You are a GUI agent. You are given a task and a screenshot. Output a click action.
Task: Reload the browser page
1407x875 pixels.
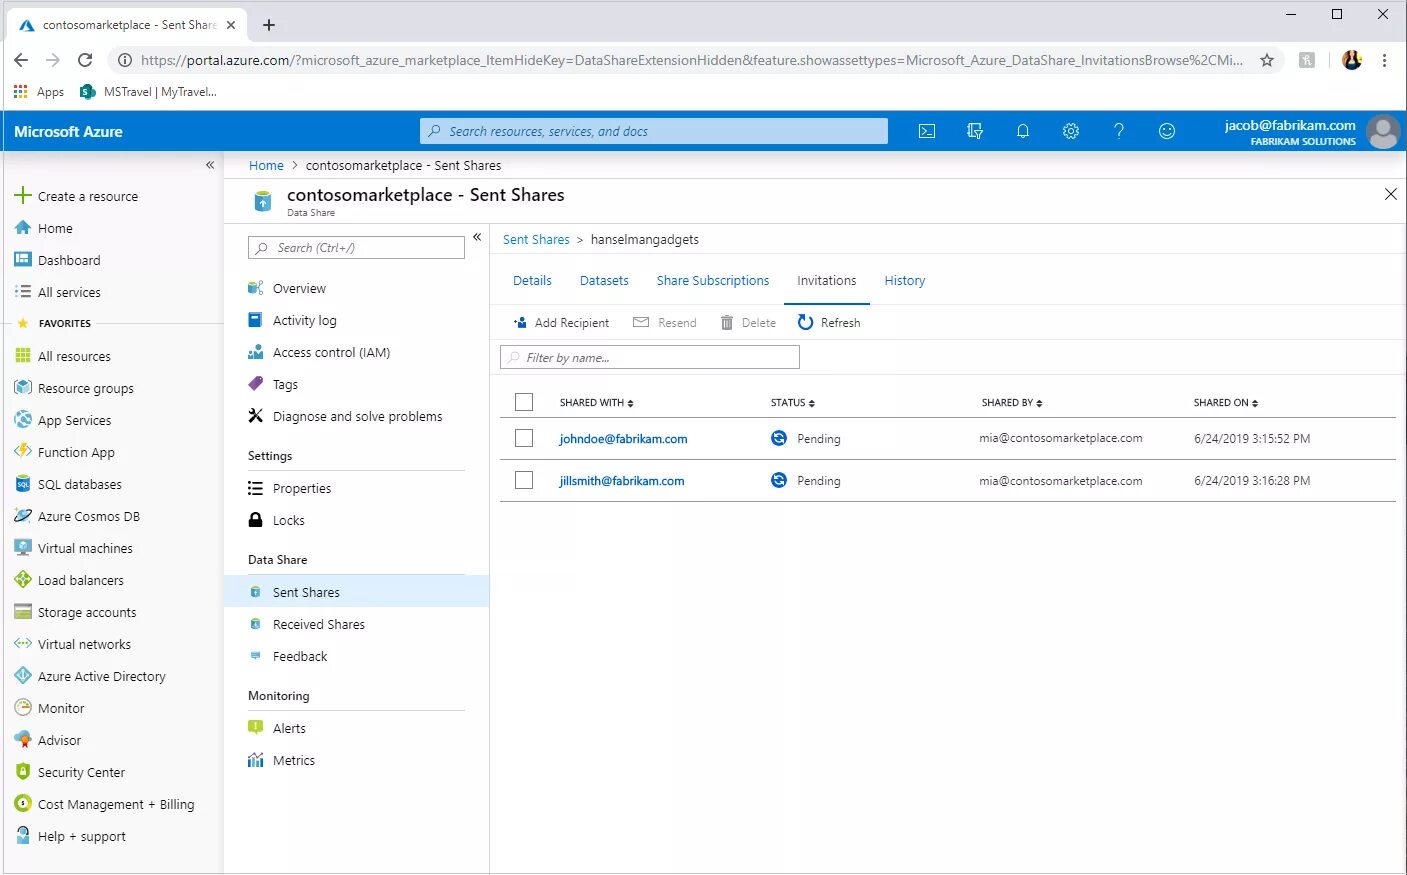click(x=85, y=60)
